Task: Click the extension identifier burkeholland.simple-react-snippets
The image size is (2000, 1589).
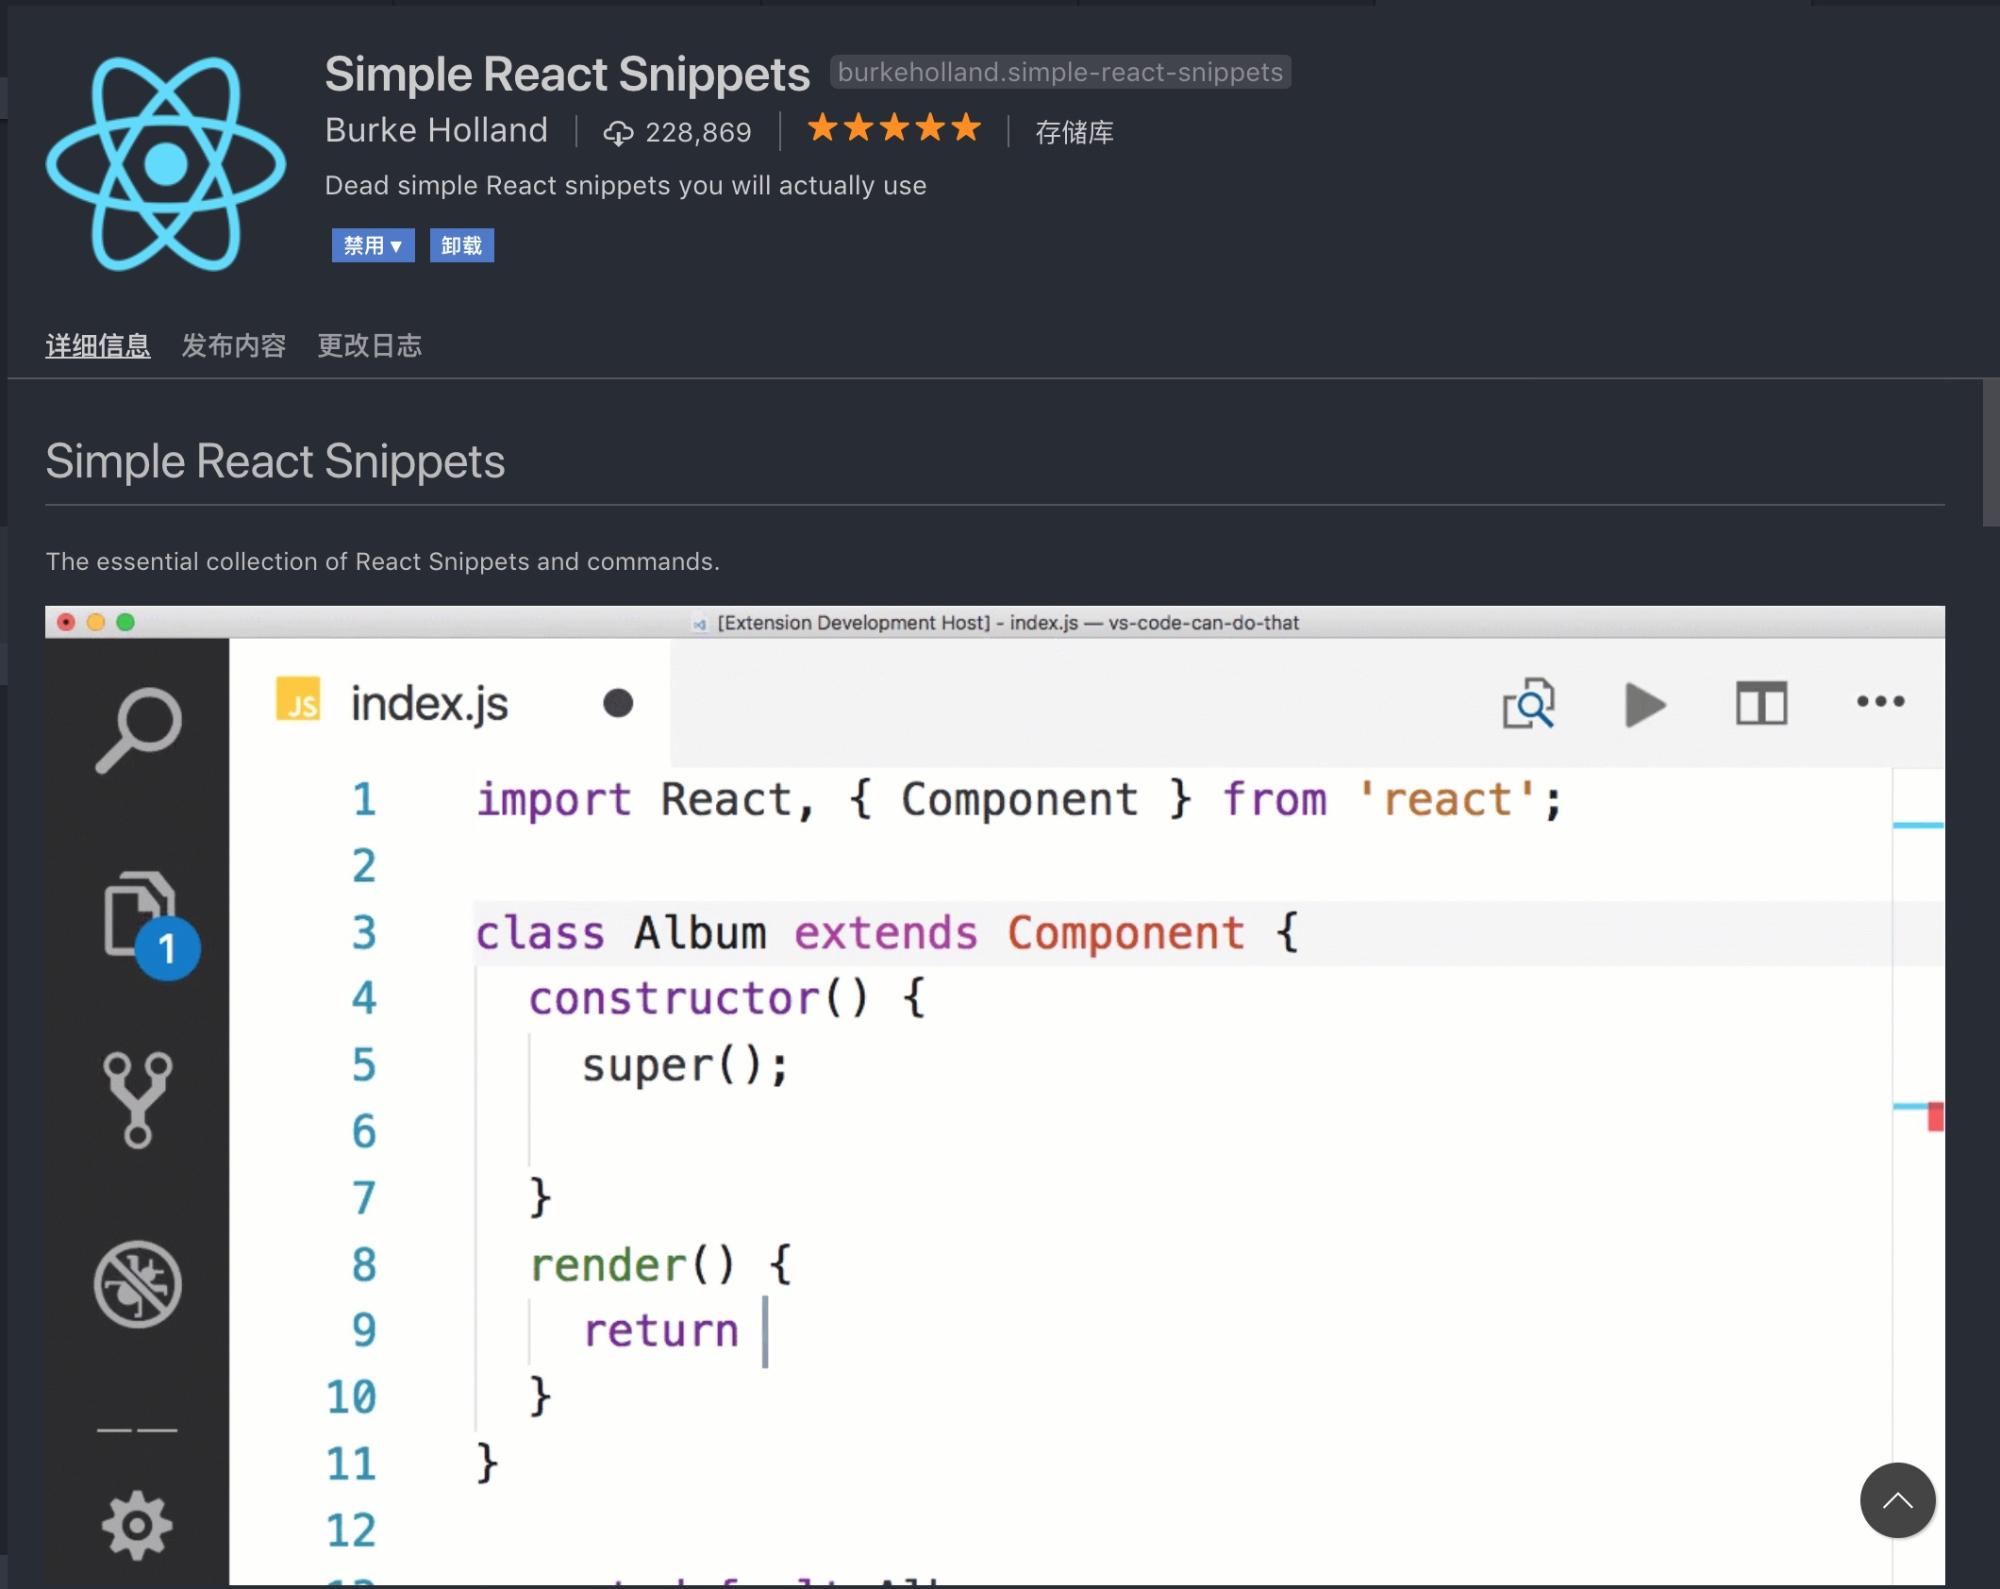Action: (1060, 72)
